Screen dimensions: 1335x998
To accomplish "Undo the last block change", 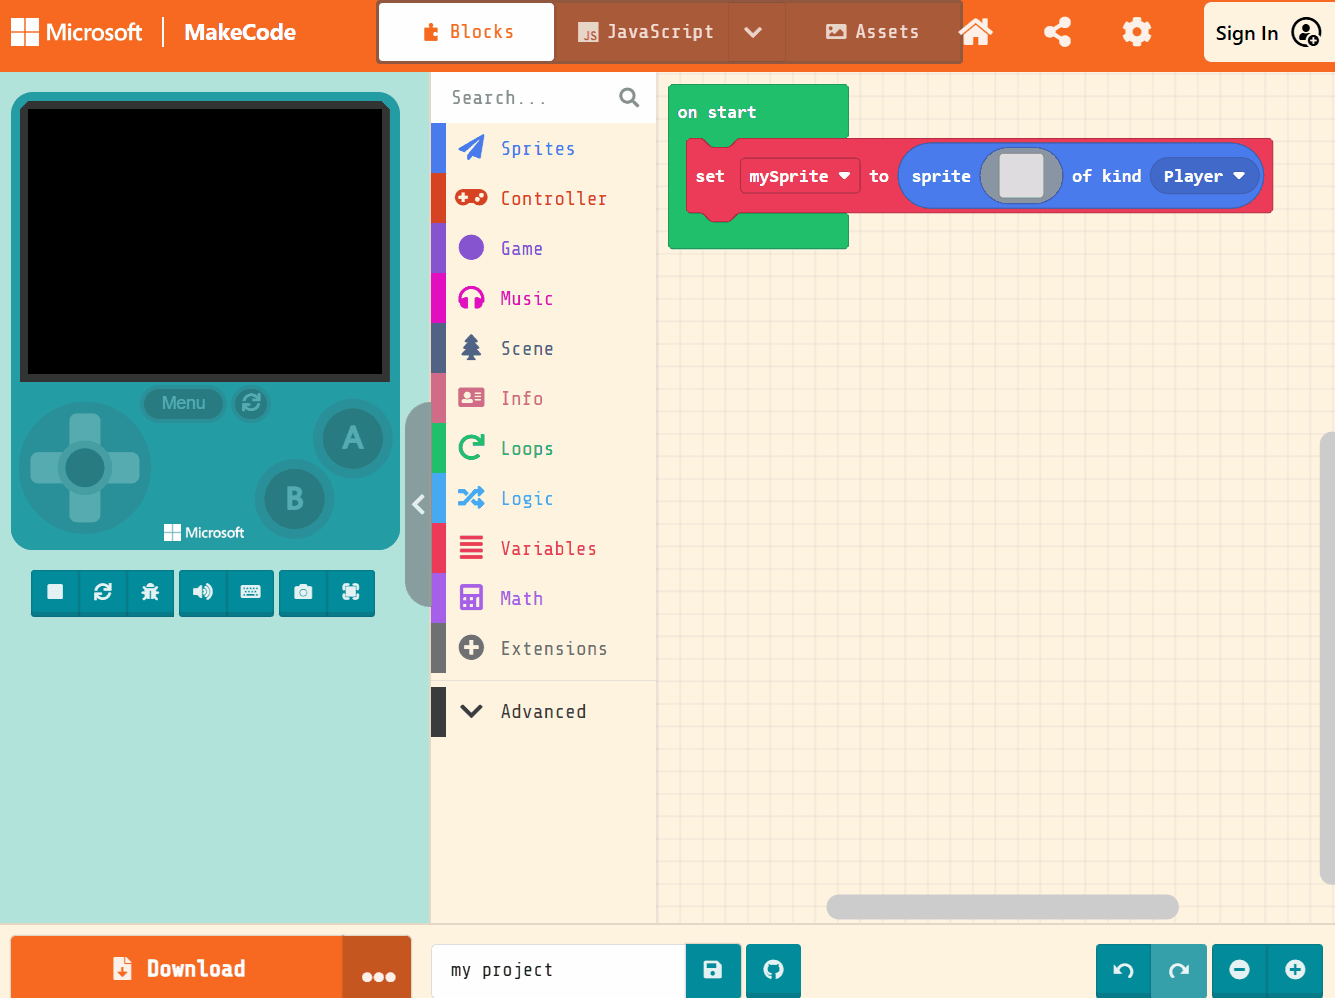I will [x=1123, y=970].
